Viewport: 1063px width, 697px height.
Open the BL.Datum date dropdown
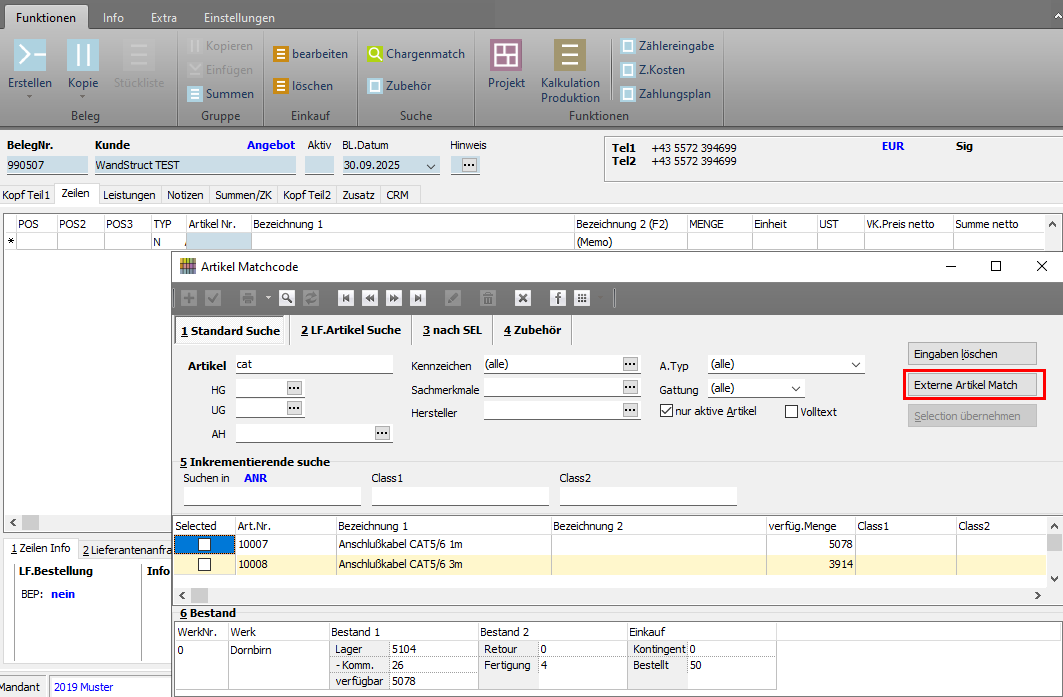point(431,166)
